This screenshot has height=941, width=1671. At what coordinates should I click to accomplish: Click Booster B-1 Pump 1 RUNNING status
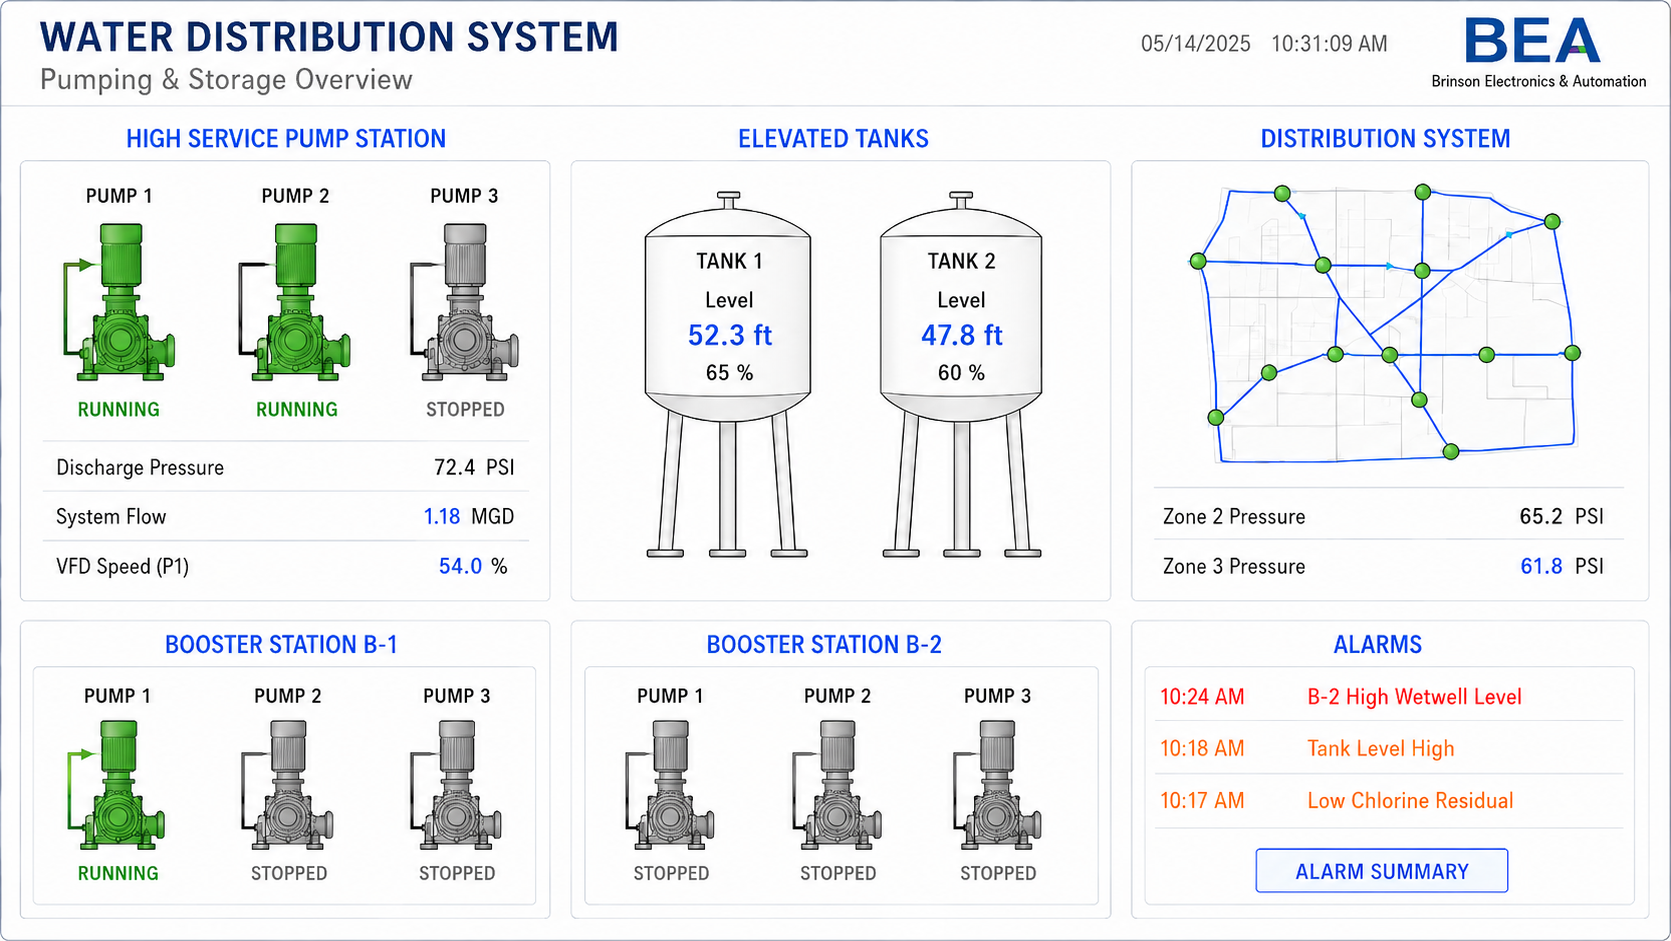click(x=118, y=874)
